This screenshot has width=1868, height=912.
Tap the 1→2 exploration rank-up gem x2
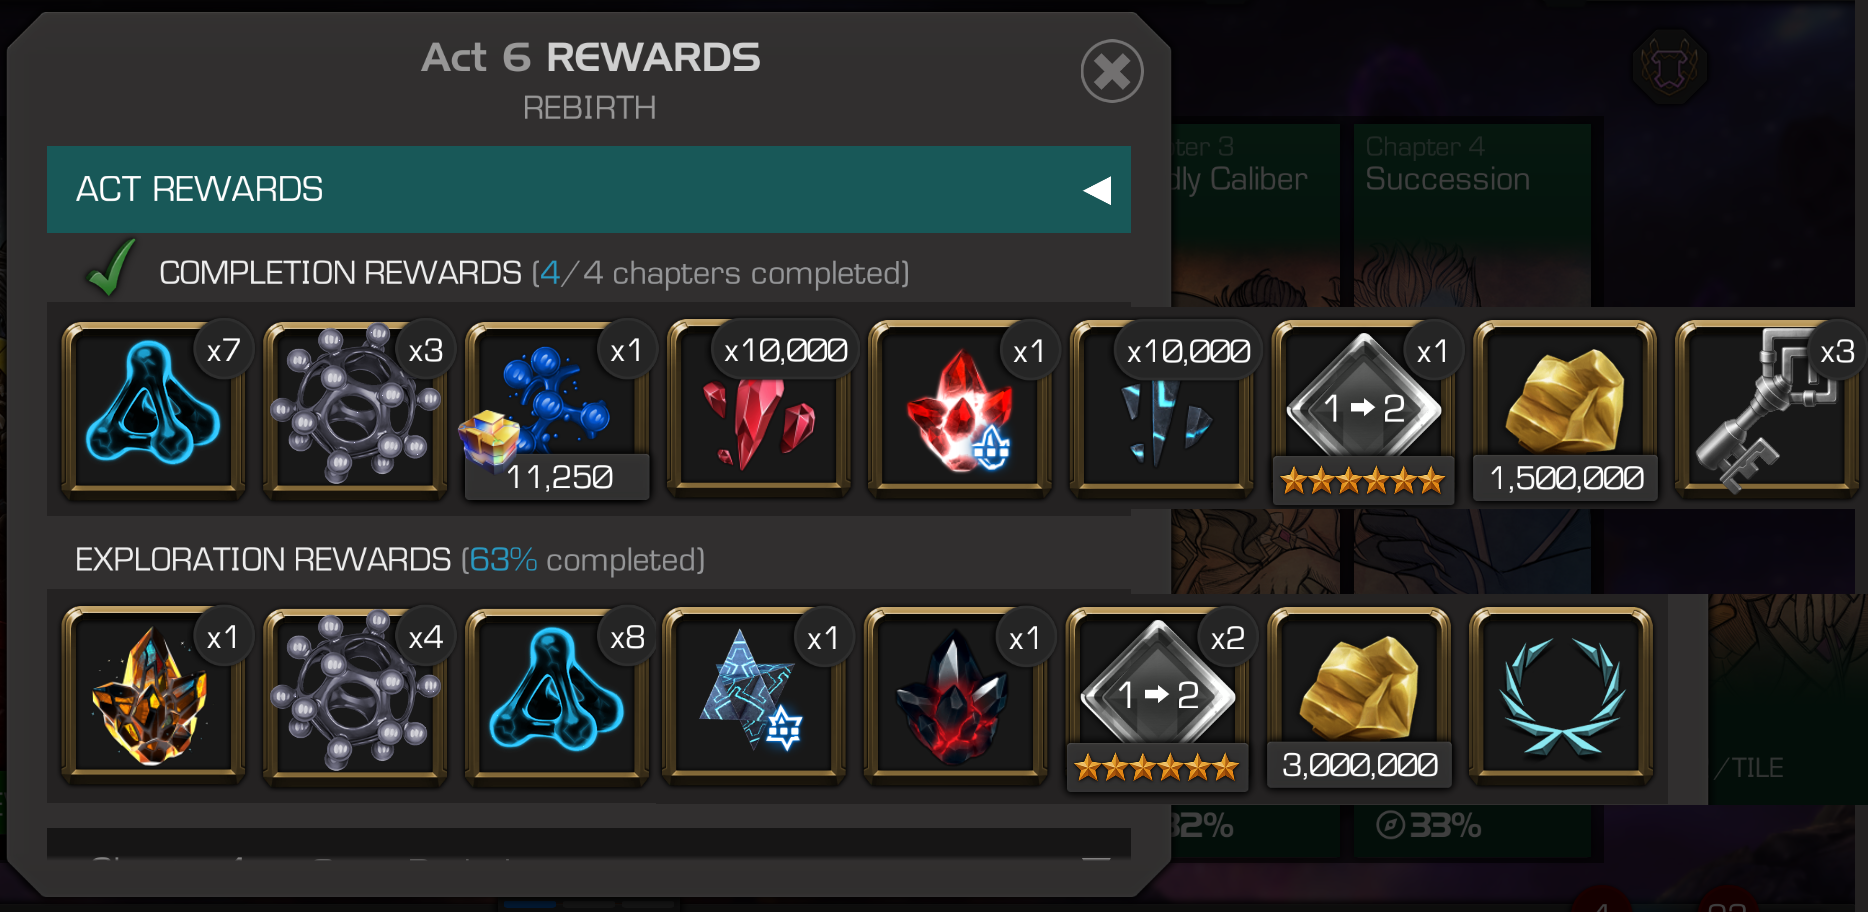tap(1157, 696)
